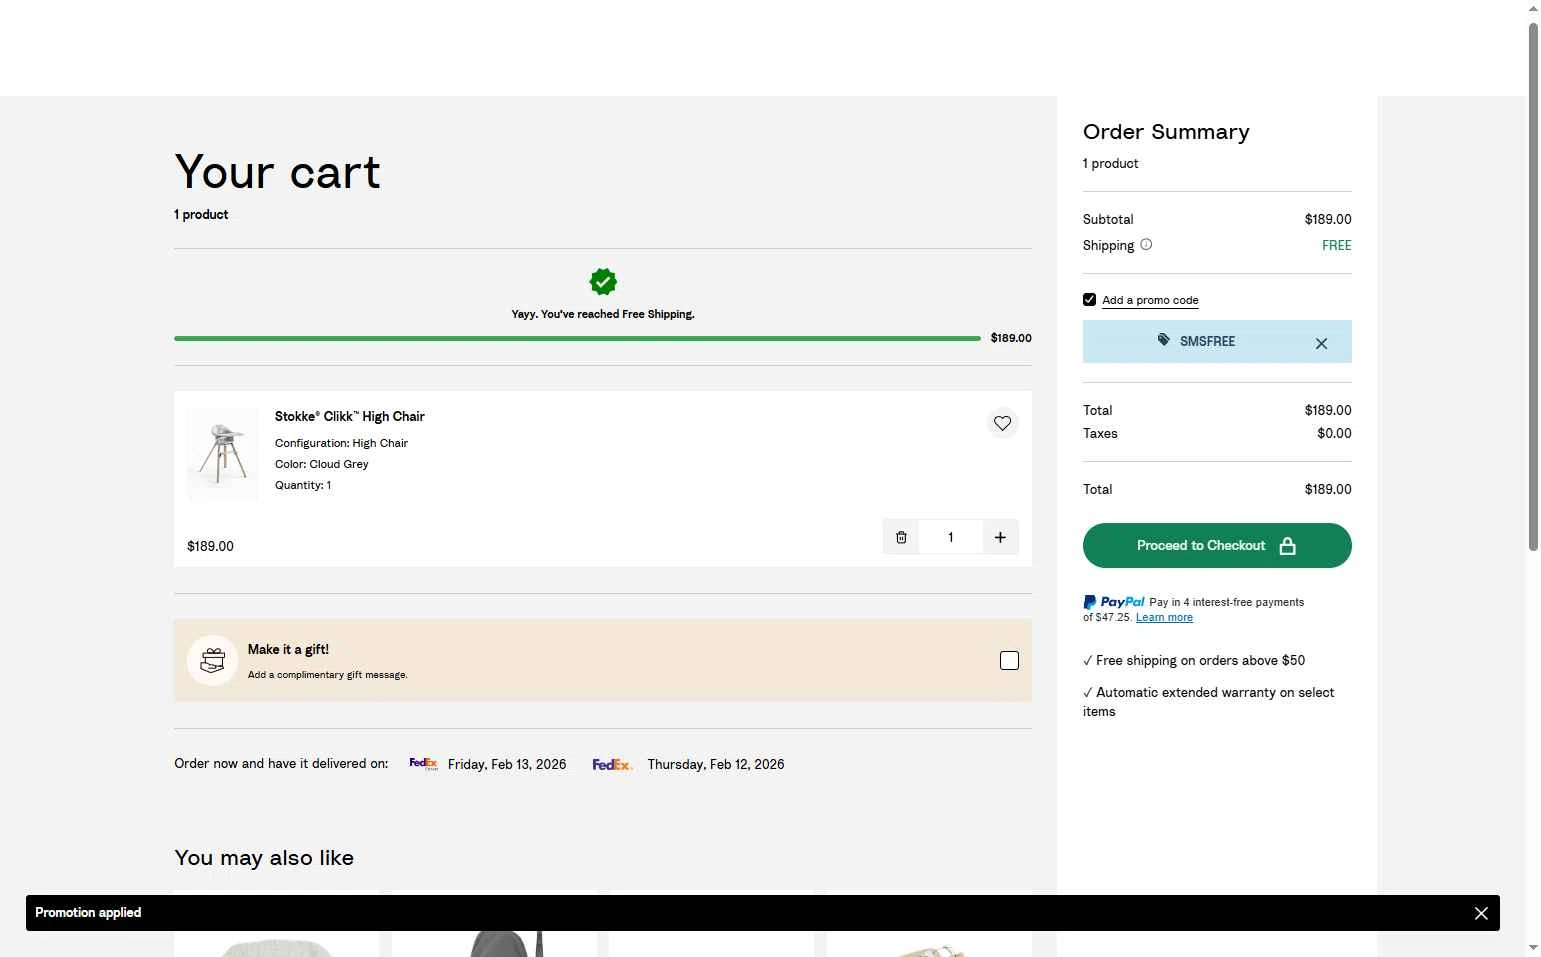Viewport: 1541px width, 957px height.
Task: Click the FedEx logo beside Thursday, Feb 12
Action: [x=612, y=764]
